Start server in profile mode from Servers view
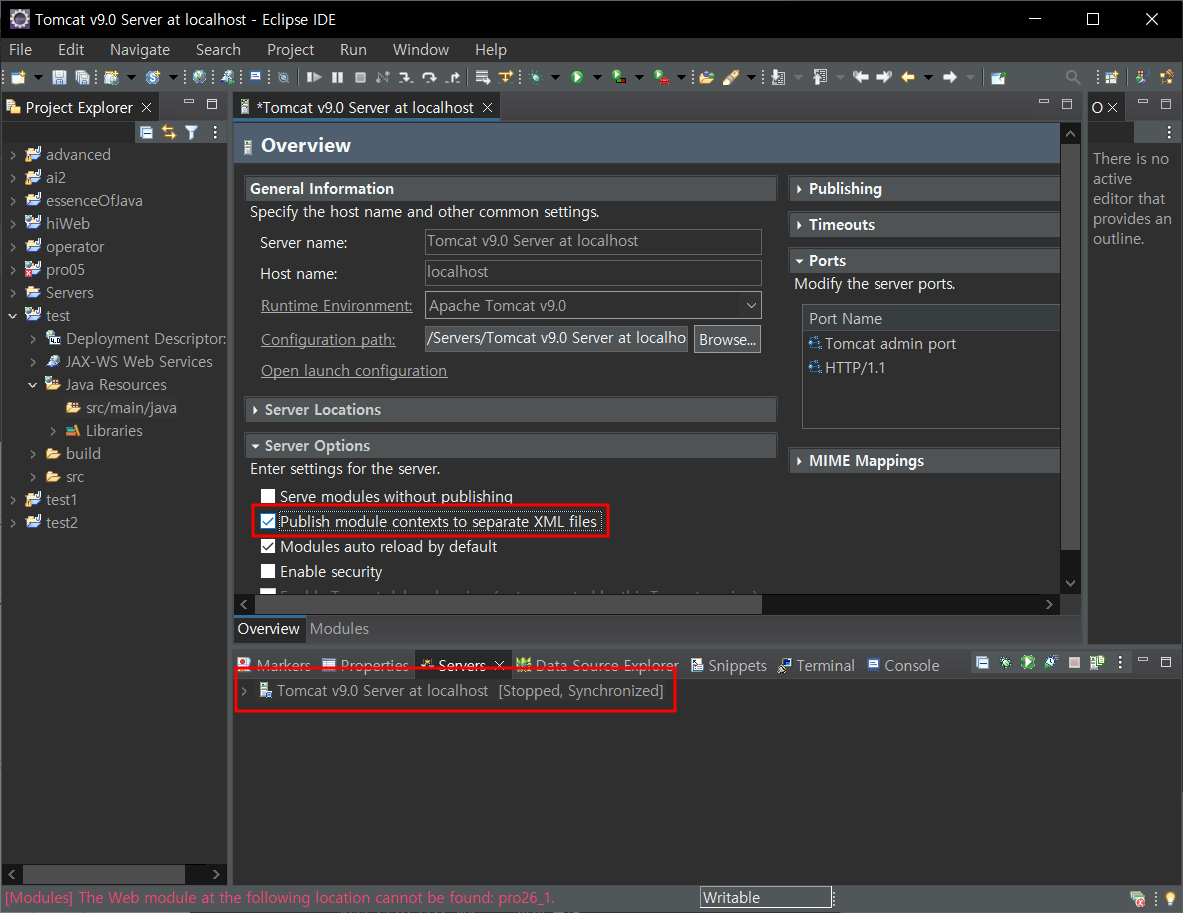 (x=1051, y=662)
